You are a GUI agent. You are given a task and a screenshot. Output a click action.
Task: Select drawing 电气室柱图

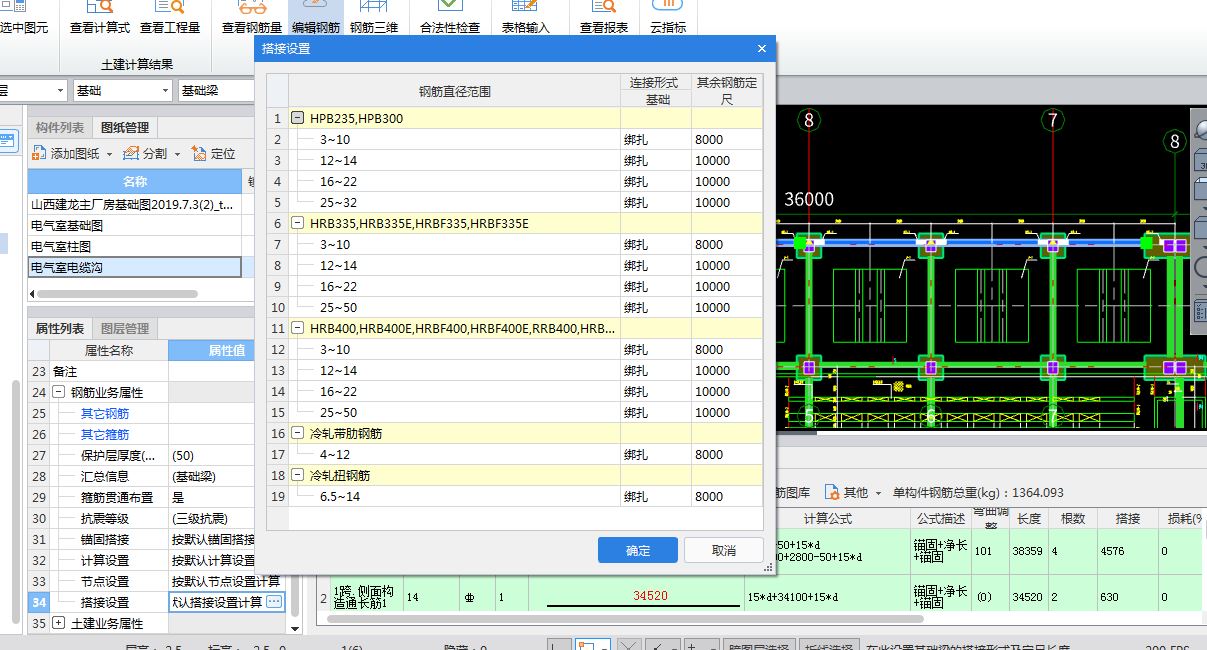[135, 246]
